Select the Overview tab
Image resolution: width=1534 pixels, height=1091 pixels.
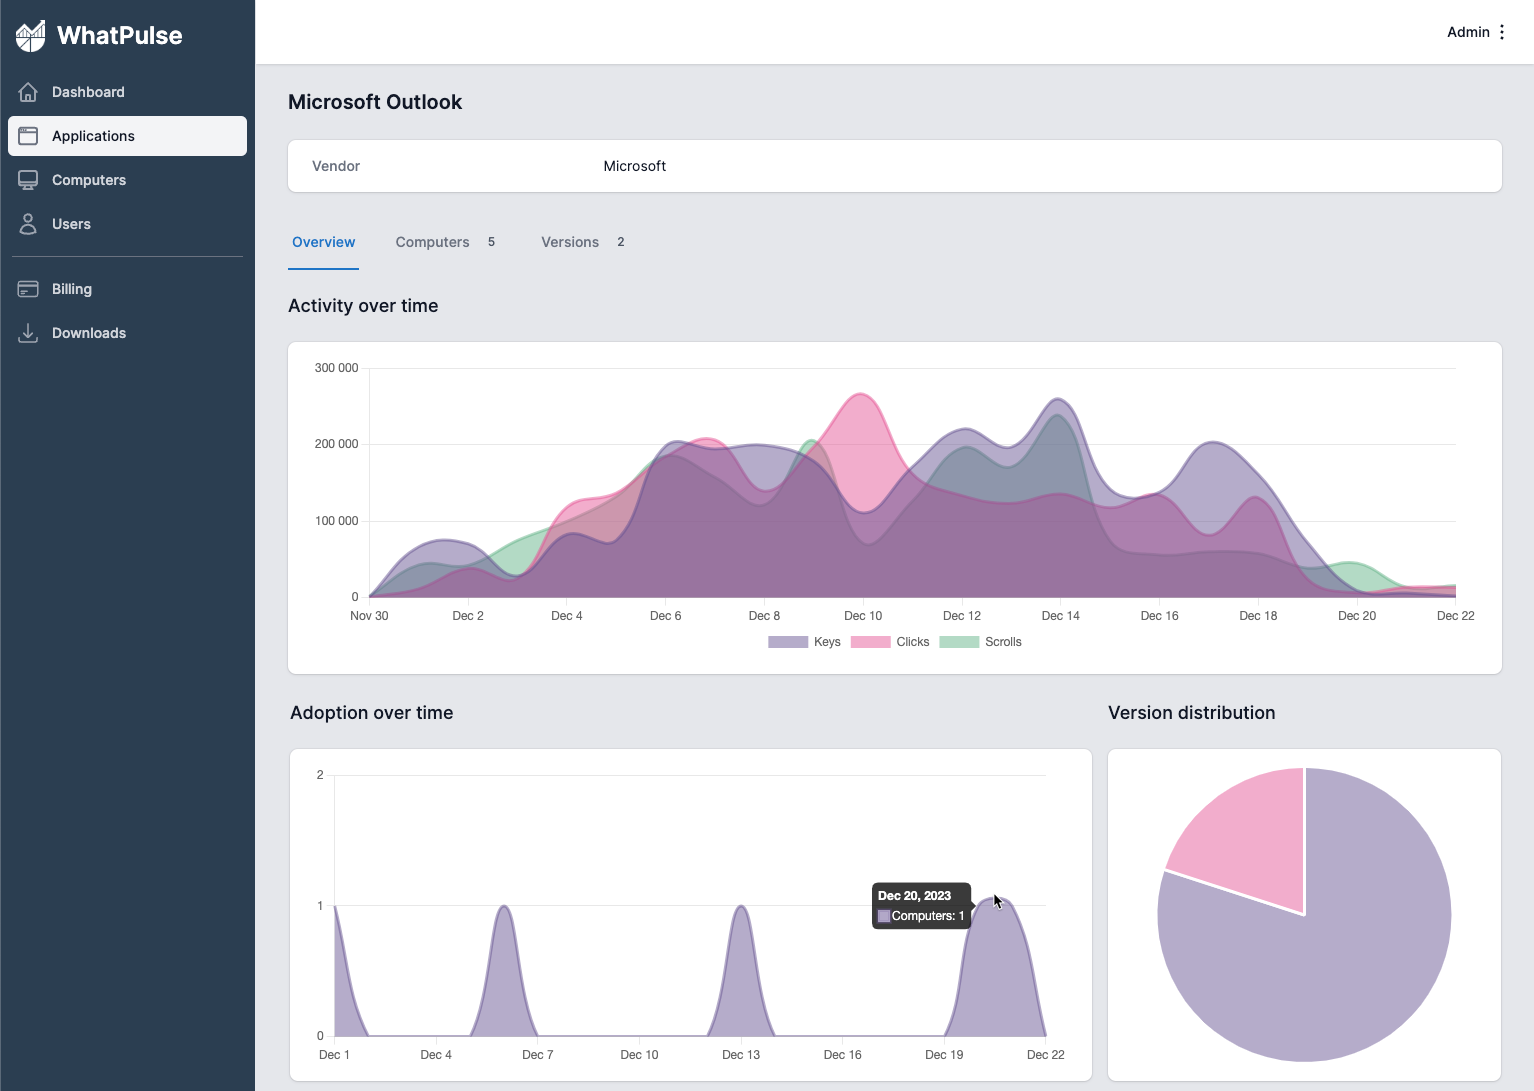tap(323, 242)
